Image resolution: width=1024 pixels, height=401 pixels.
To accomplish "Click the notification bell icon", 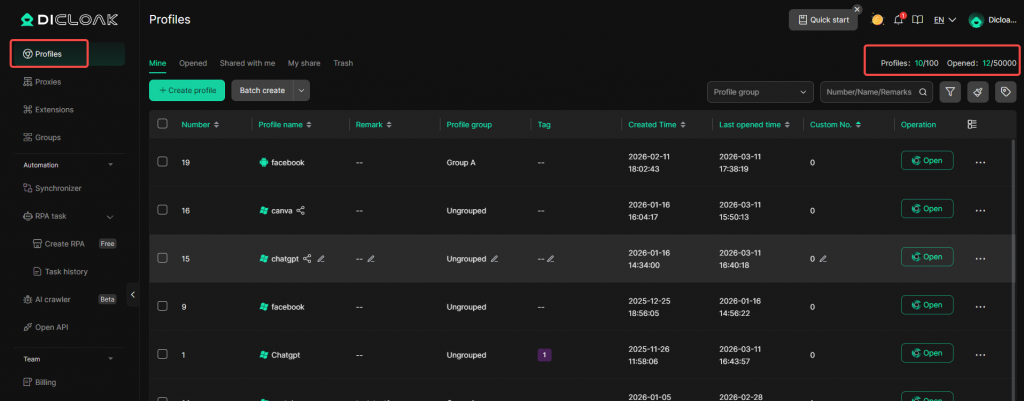I will point(898,20).
